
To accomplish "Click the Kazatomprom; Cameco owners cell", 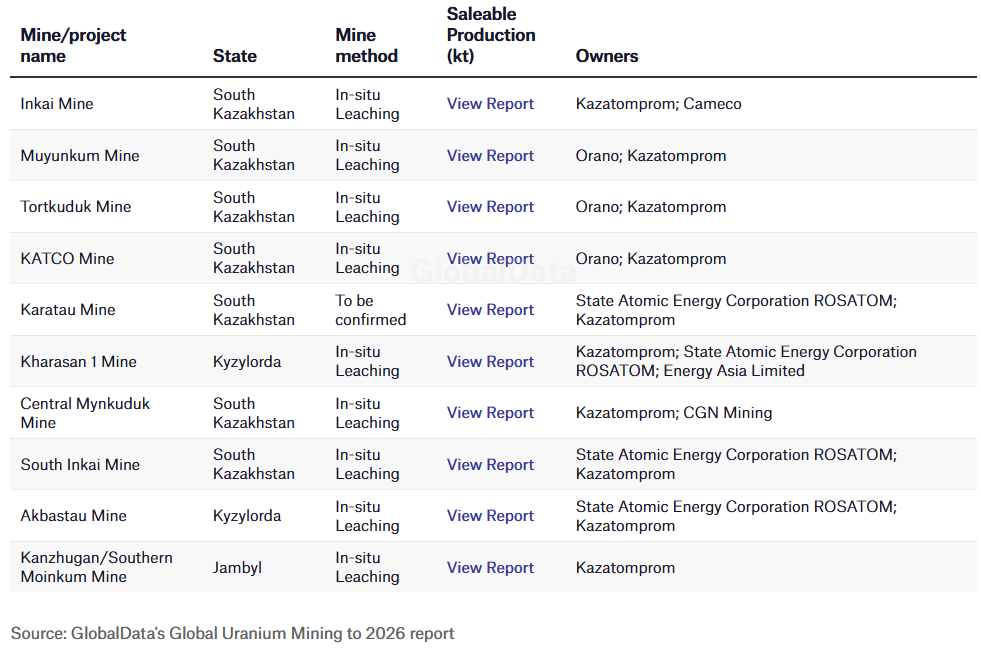I will [658, 104].
